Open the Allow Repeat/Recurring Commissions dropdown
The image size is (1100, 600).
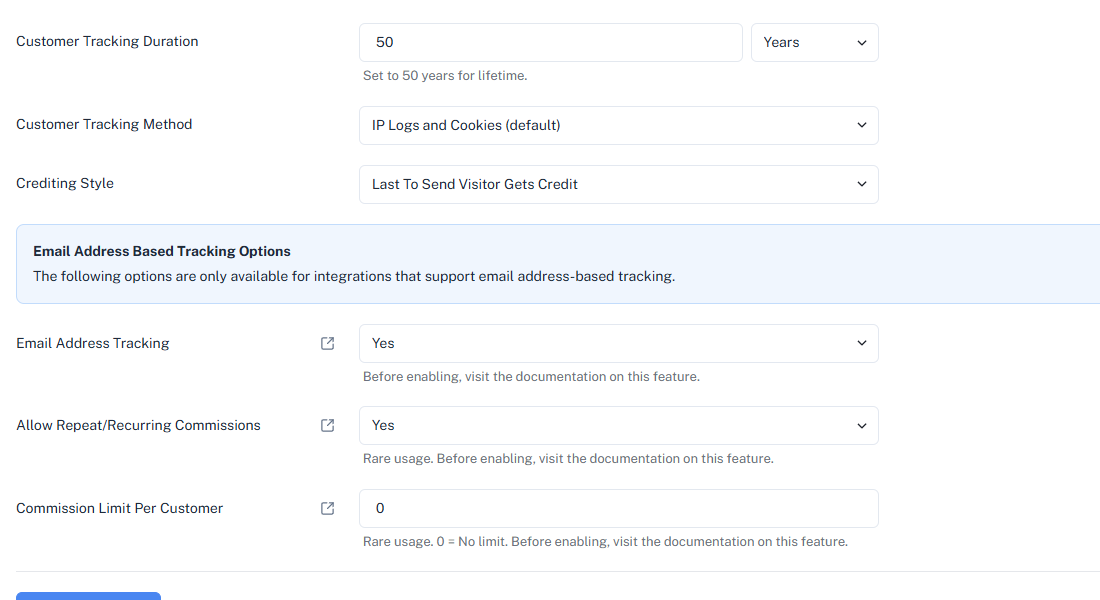click(x=618, y=425)
